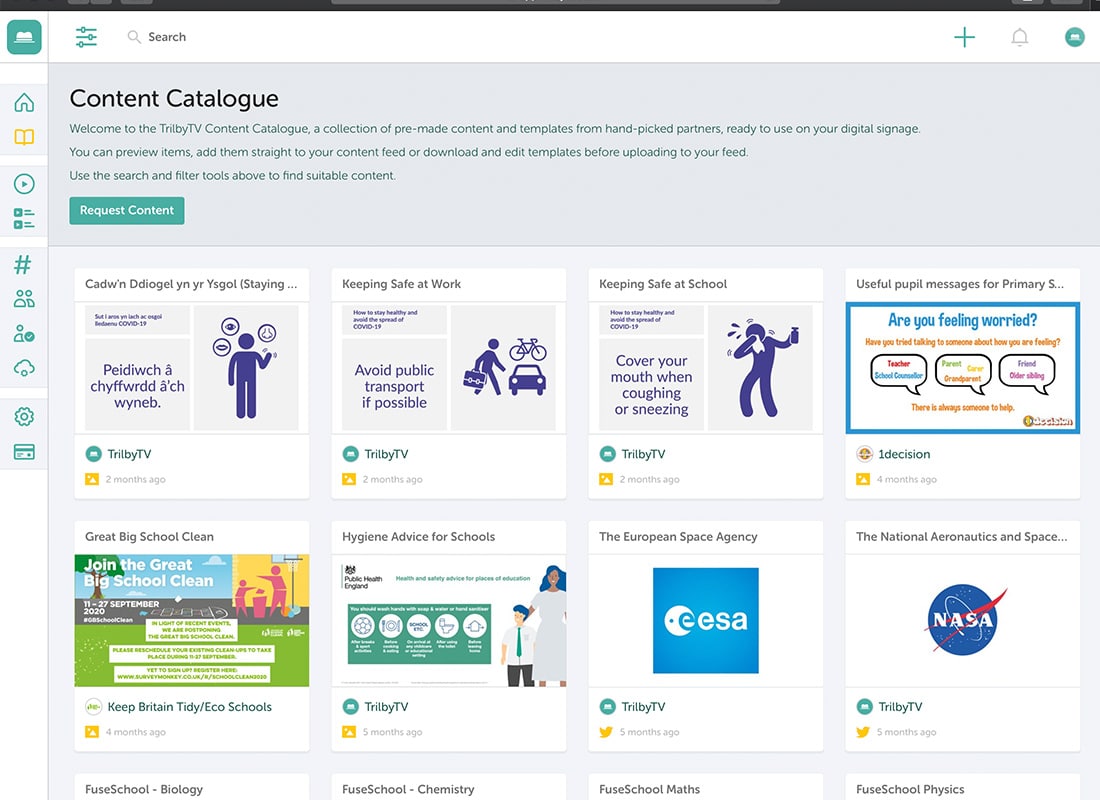Image resolution: width=1100 pixels, height=800 pixels.
Task: Click image type icon on Keeping Safe at School
Action: (x=606, y=479)
